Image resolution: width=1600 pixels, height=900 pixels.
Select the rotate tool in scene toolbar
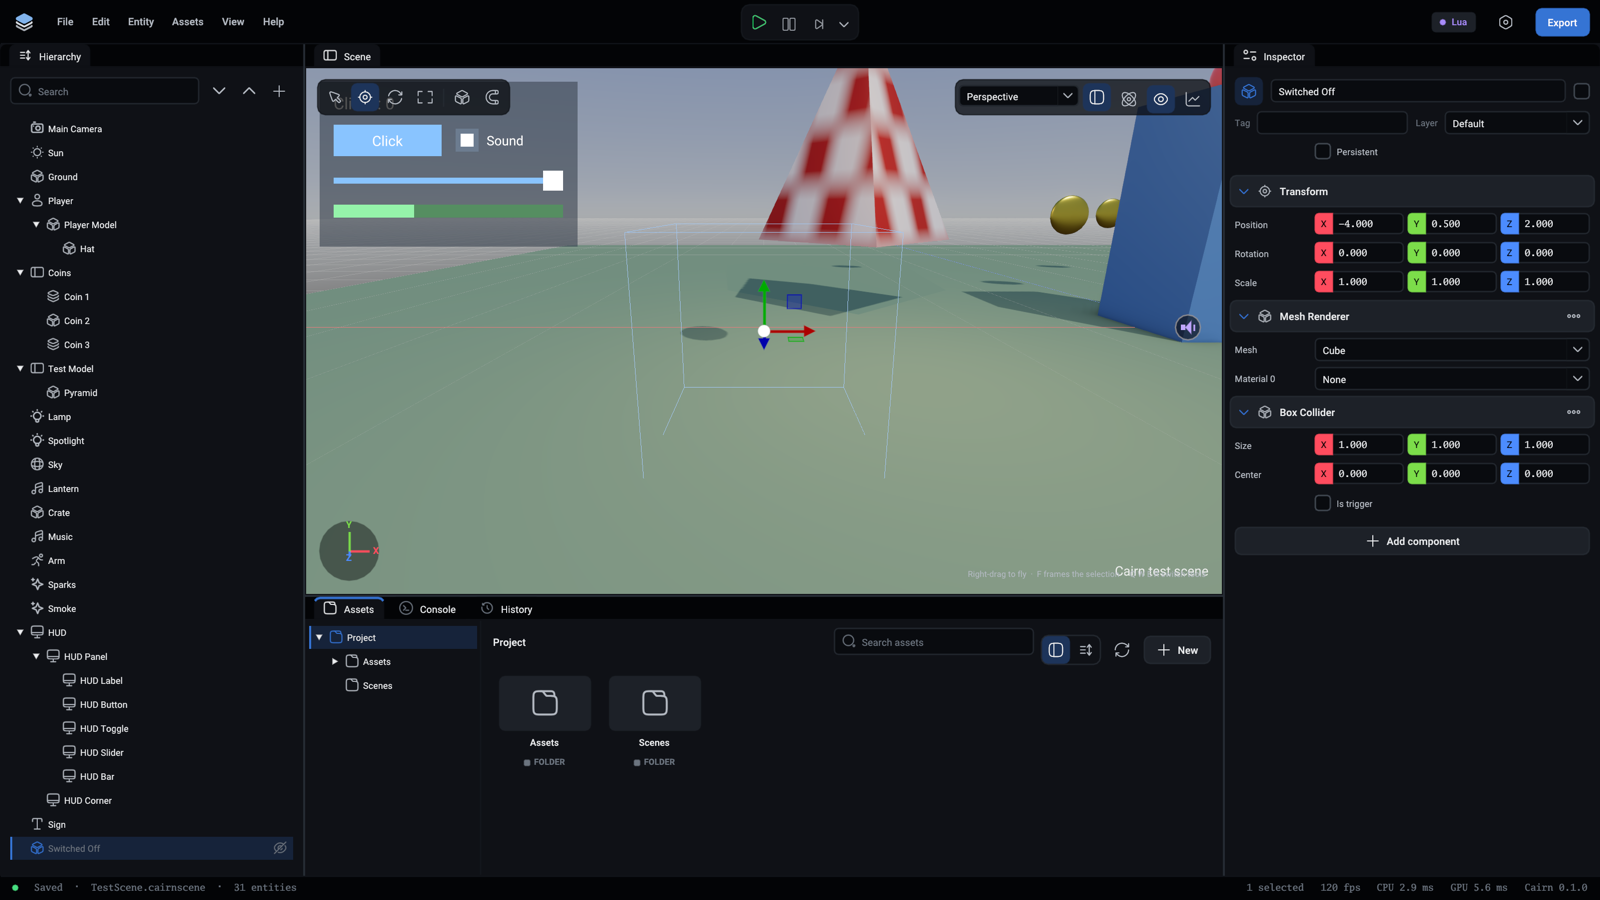pos(395,98)
